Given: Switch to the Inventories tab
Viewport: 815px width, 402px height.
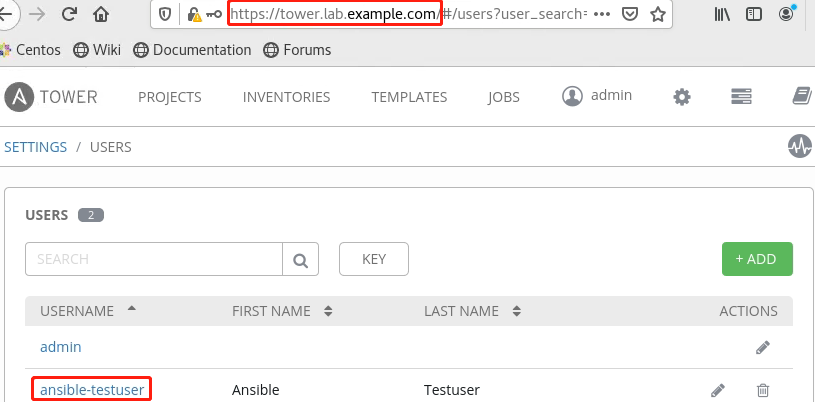Looking at the screenshot, I should 286,97.
